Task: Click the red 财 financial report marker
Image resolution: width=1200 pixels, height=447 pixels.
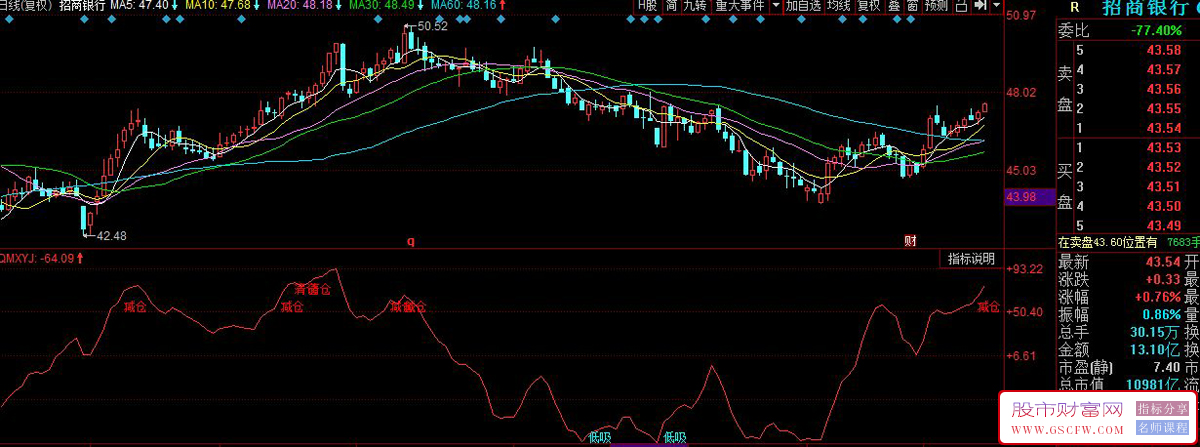Action: tap(910, 240)
